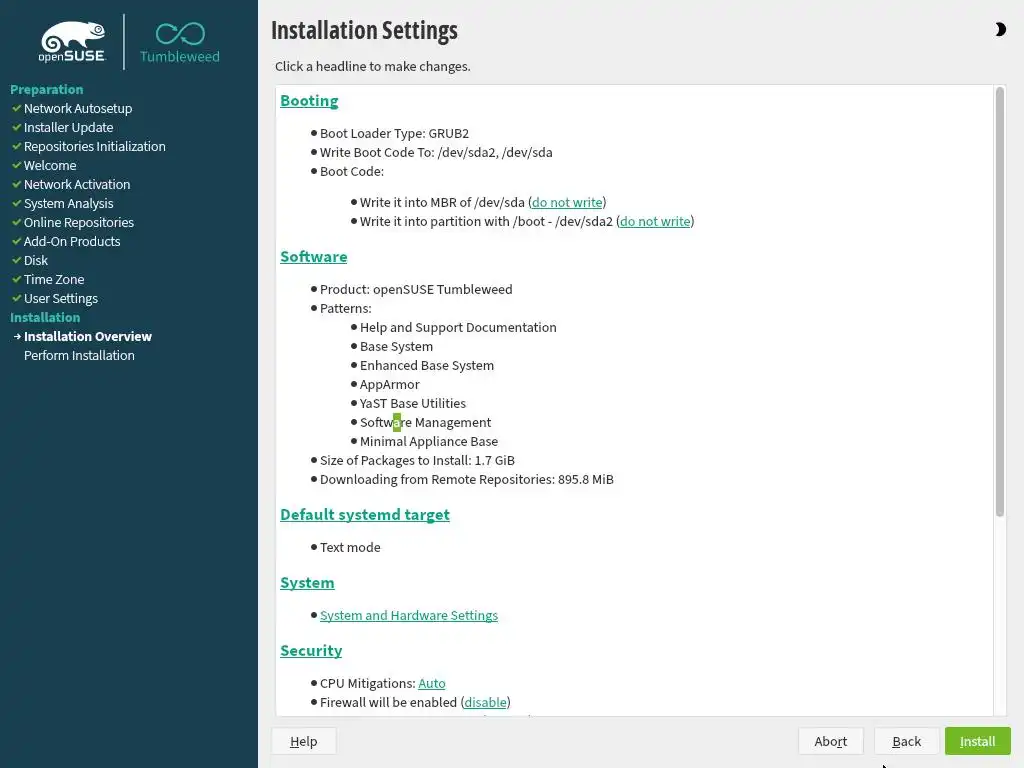
Task: Select Network Activation step
Action: click(77, 184)
